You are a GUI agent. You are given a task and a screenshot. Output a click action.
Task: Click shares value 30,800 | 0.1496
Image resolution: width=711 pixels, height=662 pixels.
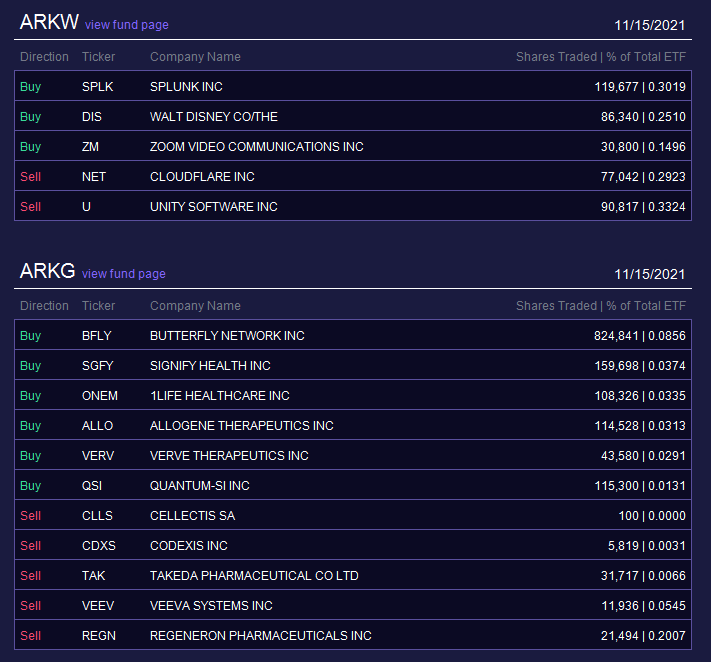[x=643, y=146]
